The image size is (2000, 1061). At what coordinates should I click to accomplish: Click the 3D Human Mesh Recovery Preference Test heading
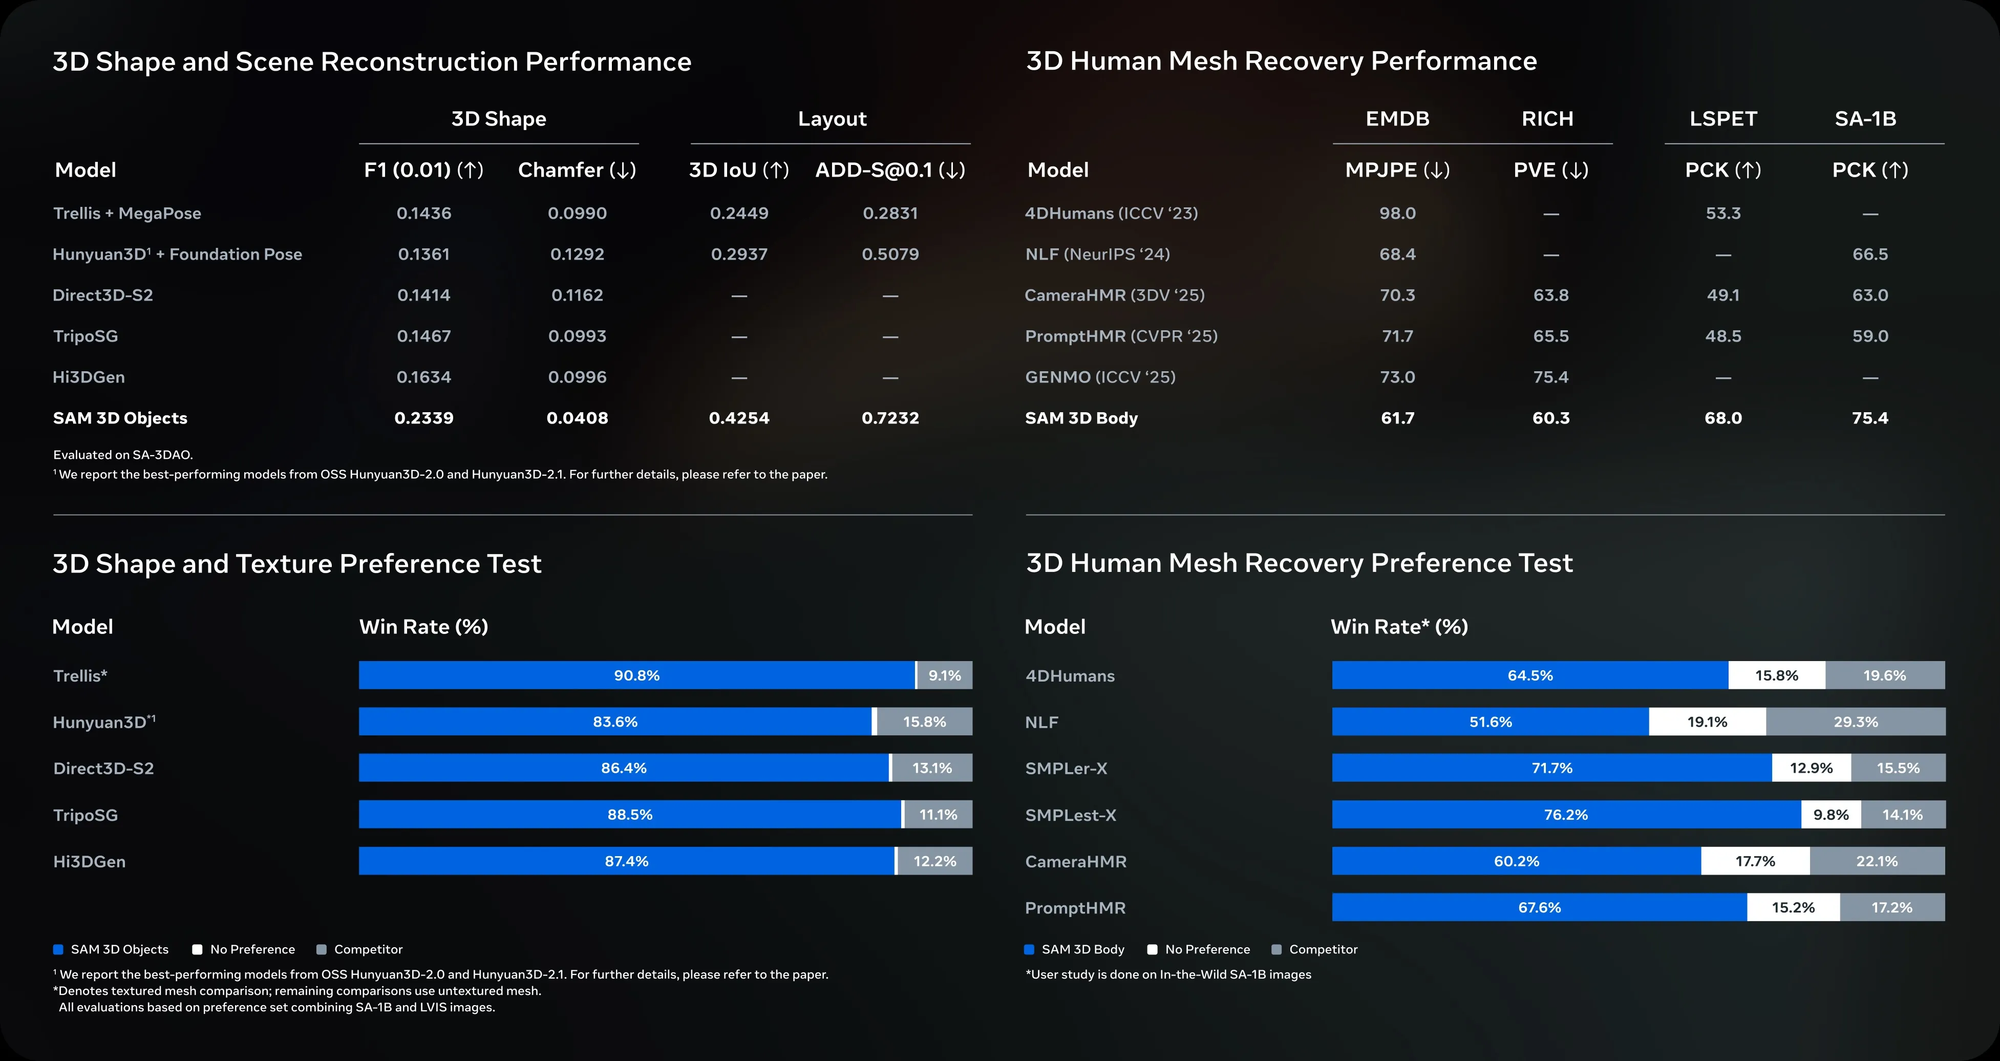click(x=1299, y=563)
